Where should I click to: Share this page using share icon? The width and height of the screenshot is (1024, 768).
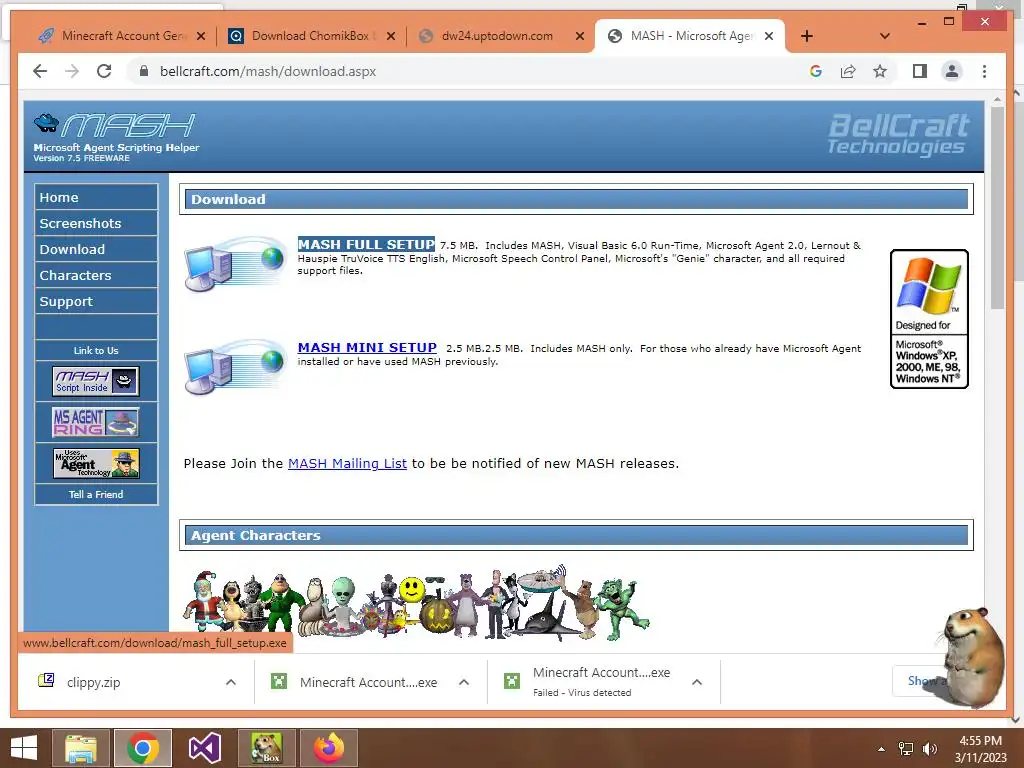[x=848, y=71]
